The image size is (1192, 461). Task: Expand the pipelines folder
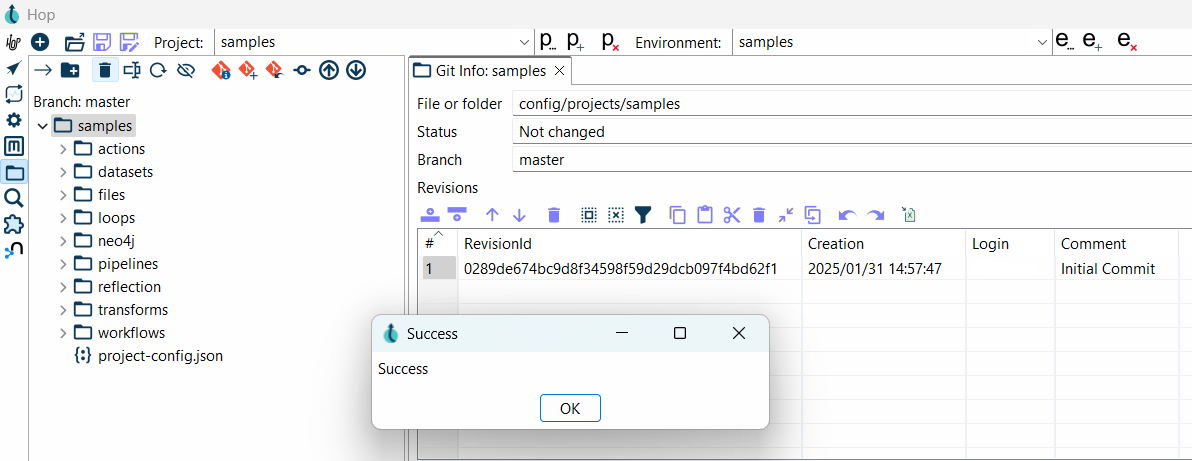(x=63, y=264)
